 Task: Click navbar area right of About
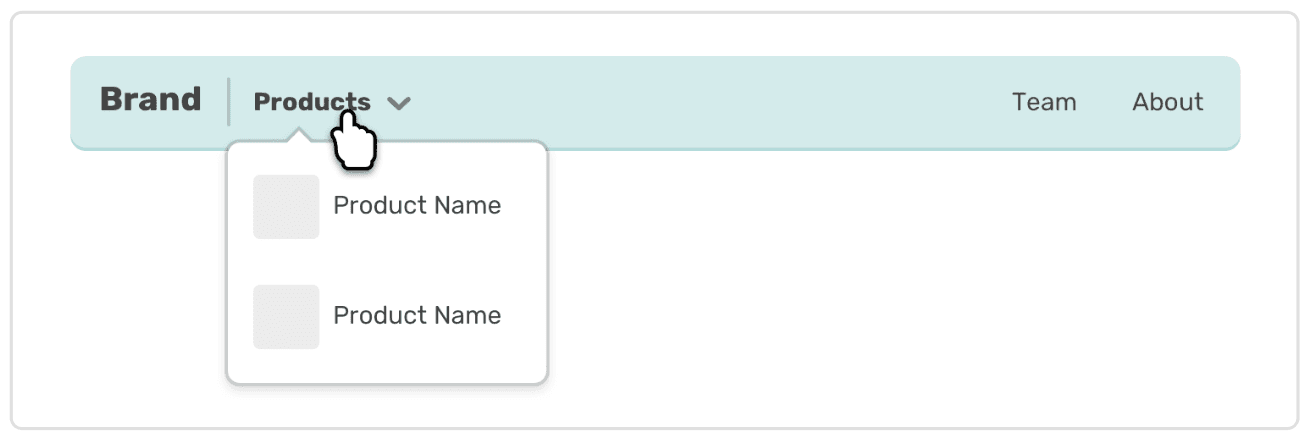[x=1223, y=102]
